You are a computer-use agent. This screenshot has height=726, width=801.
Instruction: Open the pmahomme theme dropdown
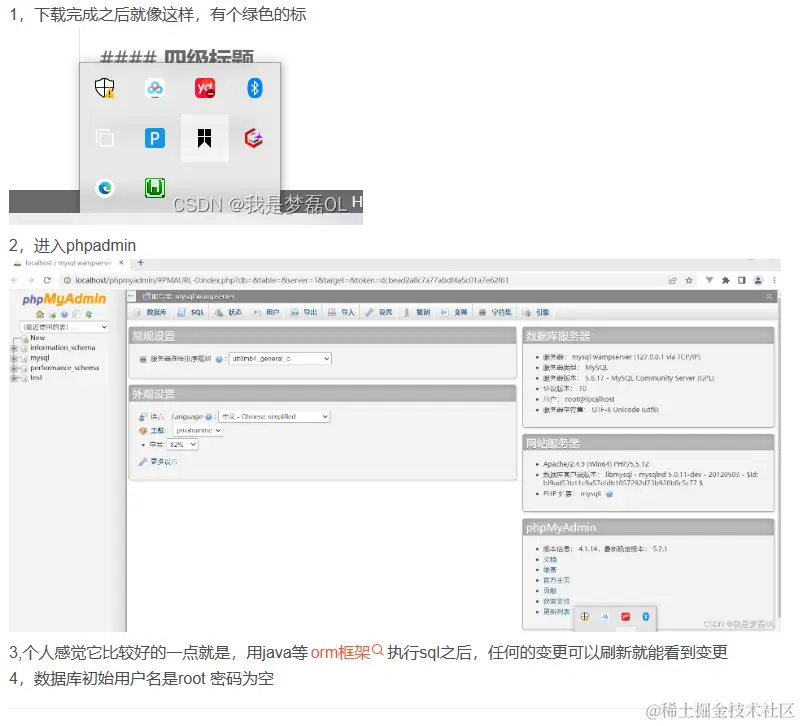coord(198,431)
